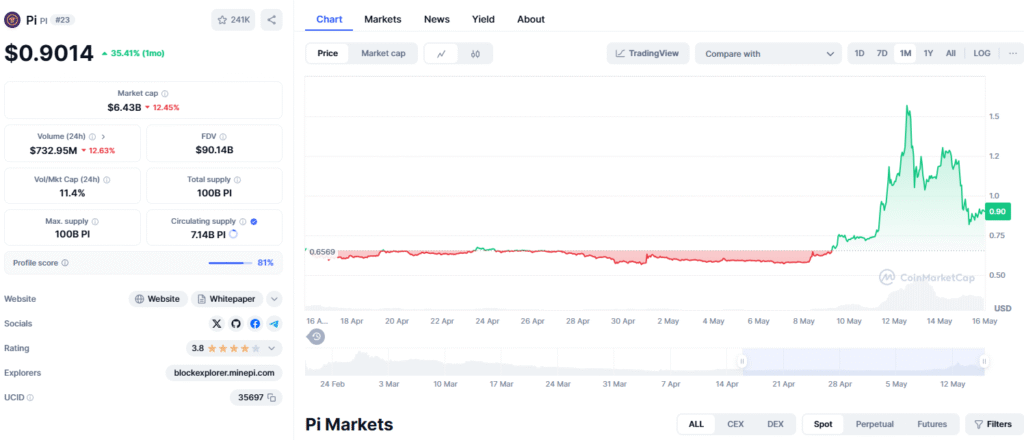
Task: Show FDV info icon
Action: click(223, 137)
